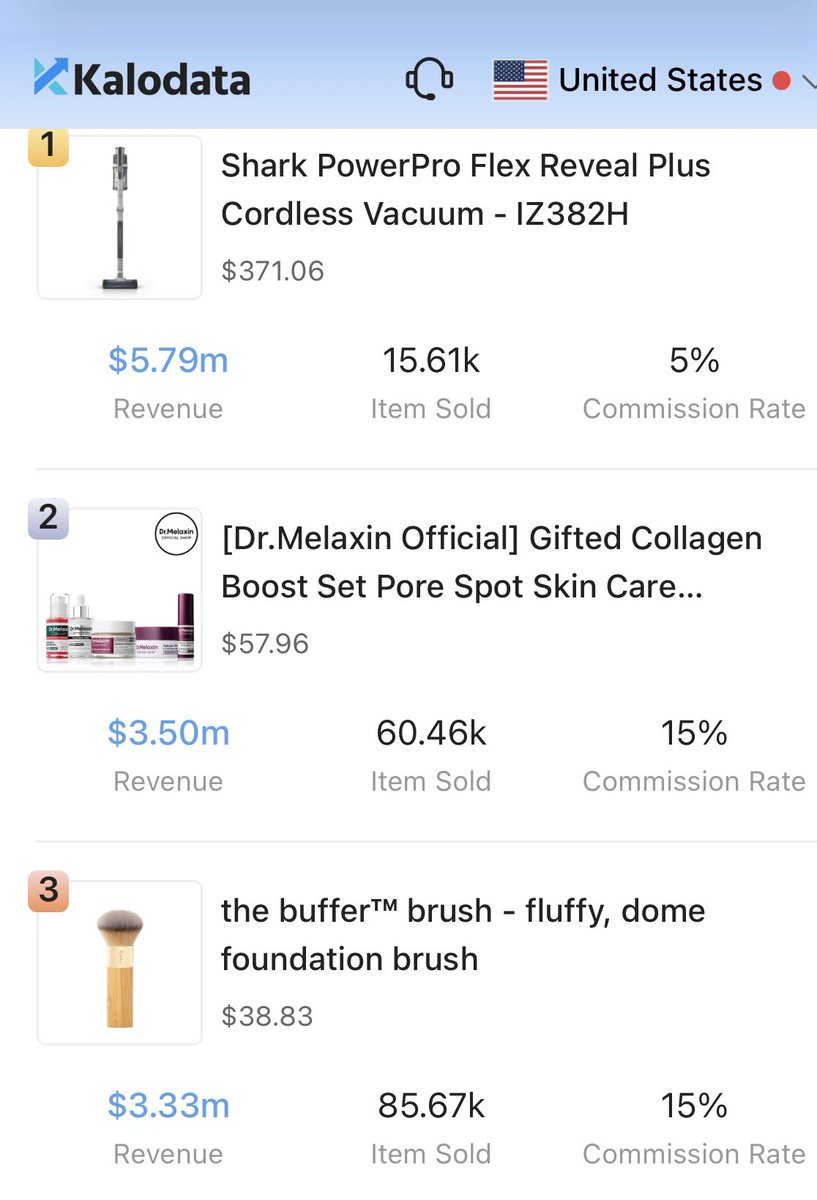Open the buffer brush product thumbnail

tap(120, 963)
